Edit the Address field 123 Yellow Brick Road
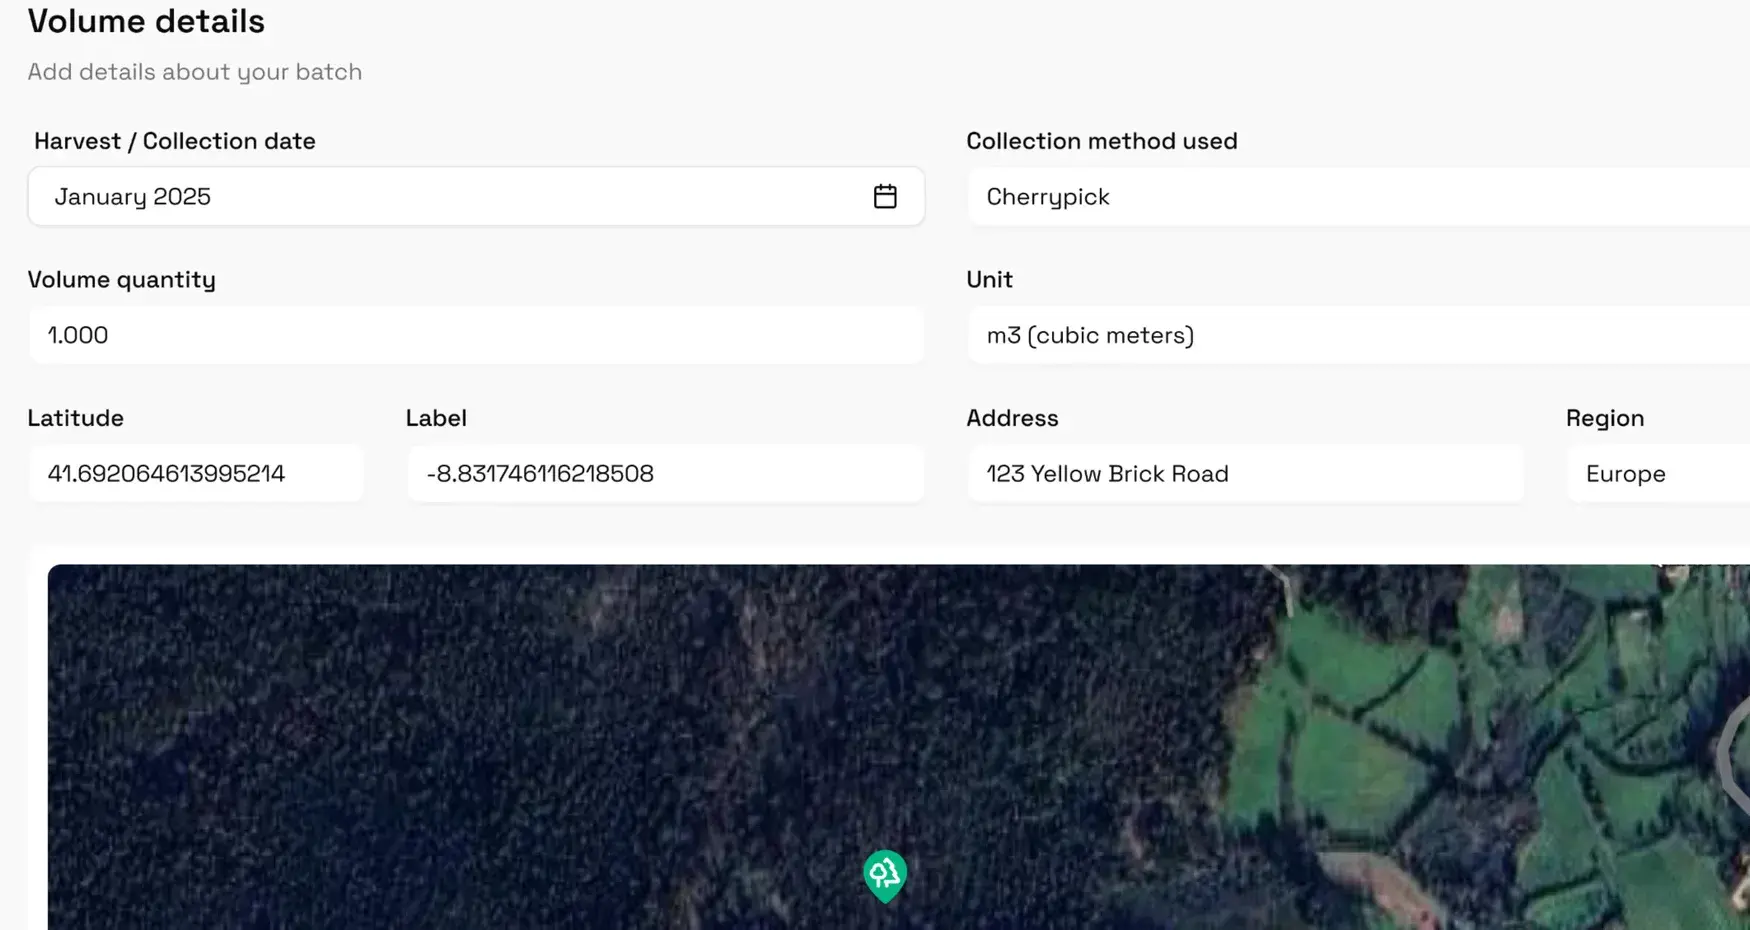1750x930 pixels. point(1245,473)
